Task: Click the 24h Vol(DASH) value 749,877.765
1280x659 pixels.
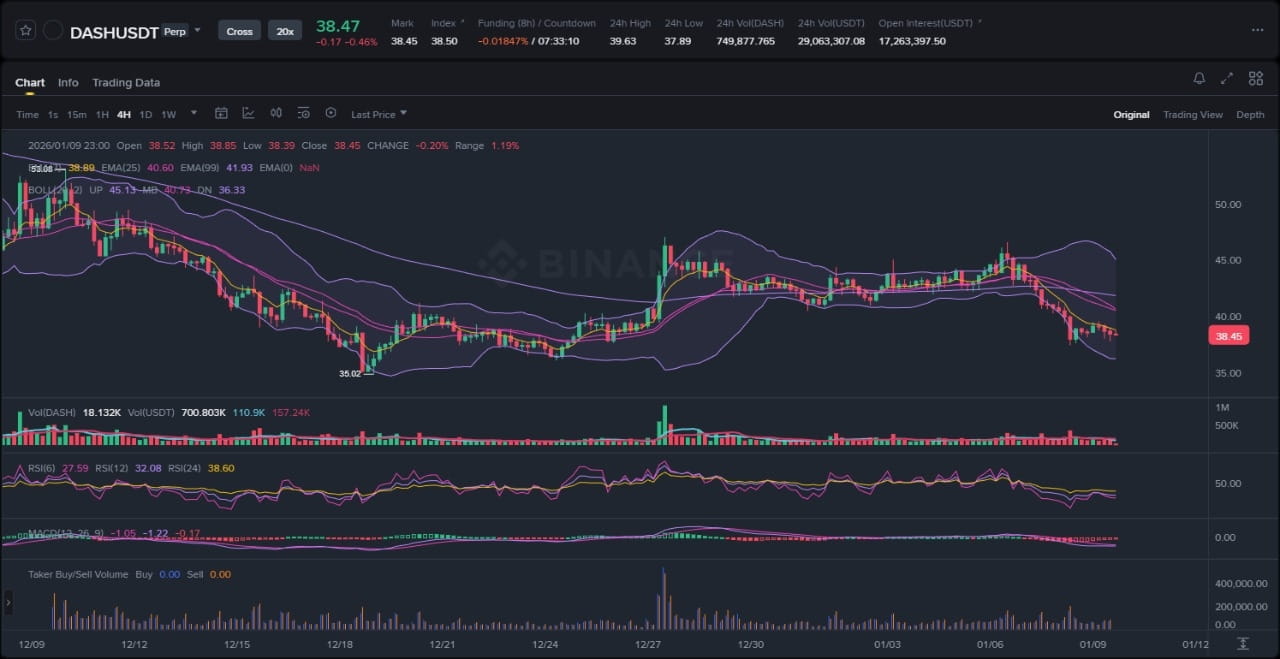Action: [745, 41]
